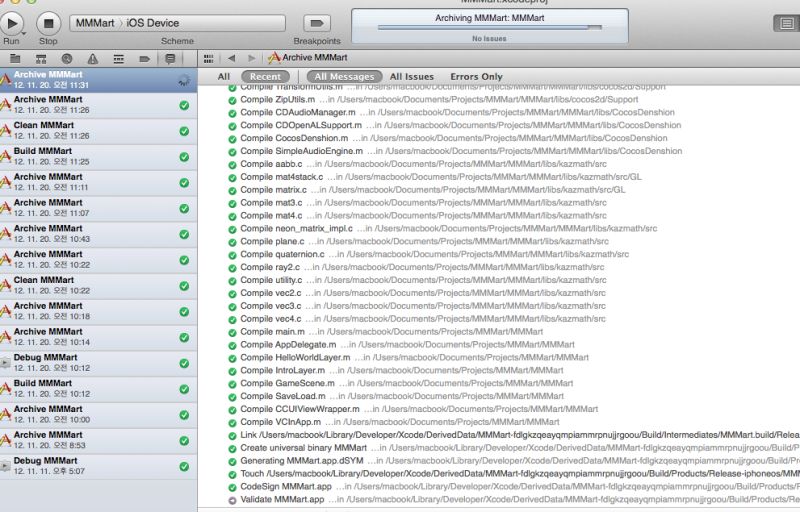Viewport: 800px width, 512px height.
Task: Open the Breakpoint navigator icon
Action: tap(144, 59)
